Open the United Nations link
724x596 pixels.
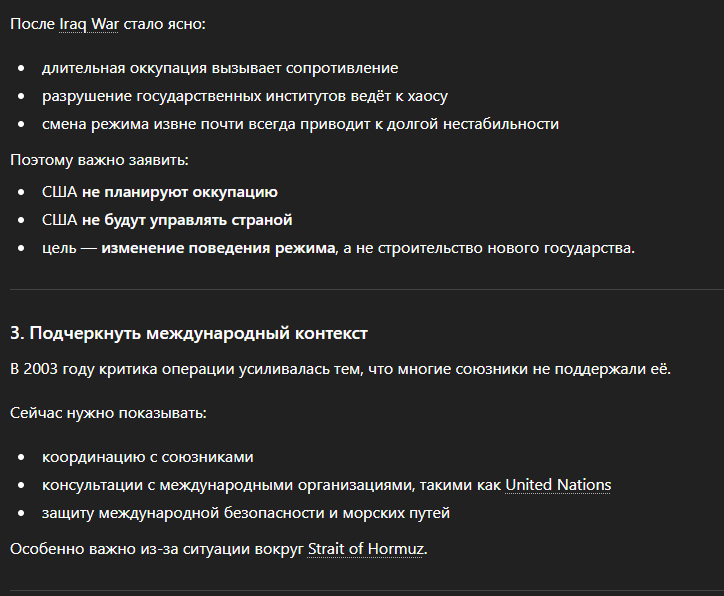pyautogui.click(x=558, y=485)
